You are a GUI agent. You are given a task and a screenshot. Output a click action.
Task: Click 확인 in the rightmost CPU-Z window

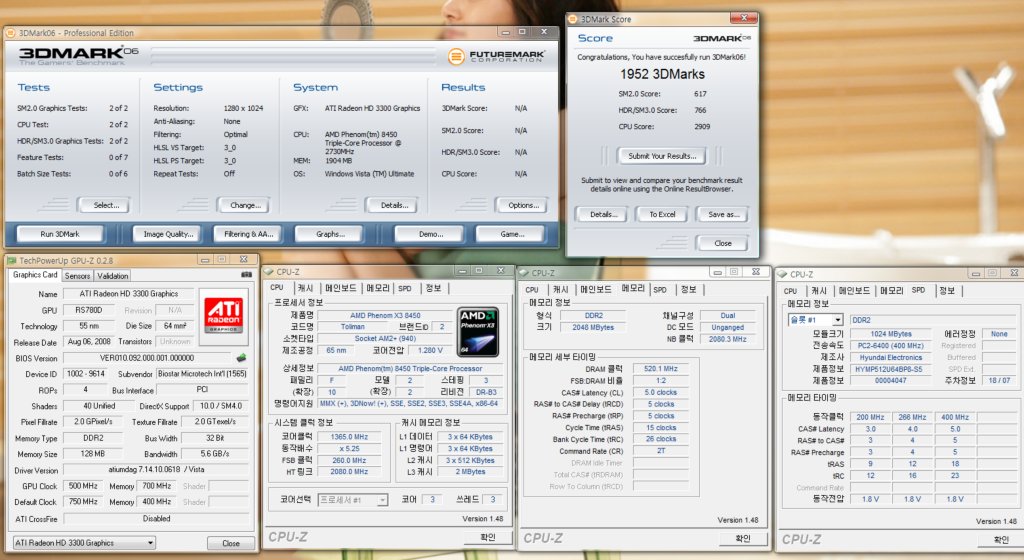[1000, 540]
